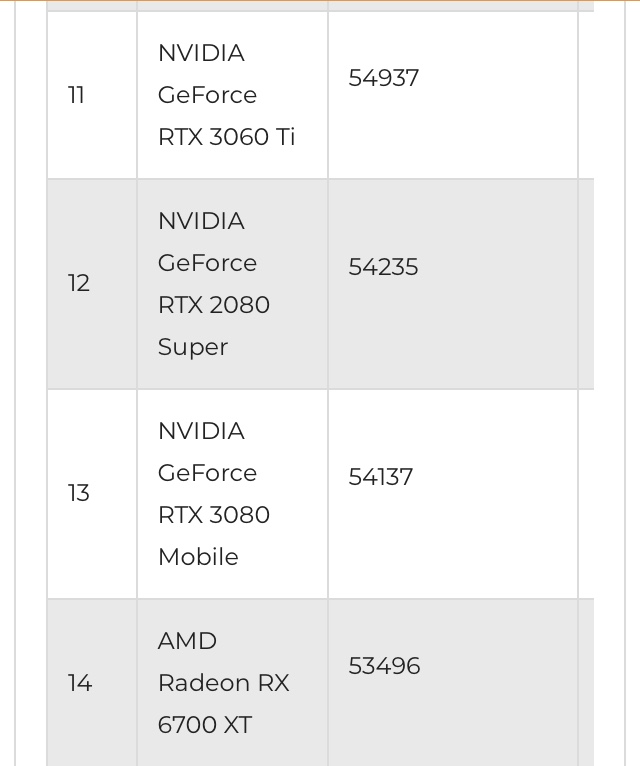Click the word Mobile
This screenshot has height=766, width=640.
(198, 557)
